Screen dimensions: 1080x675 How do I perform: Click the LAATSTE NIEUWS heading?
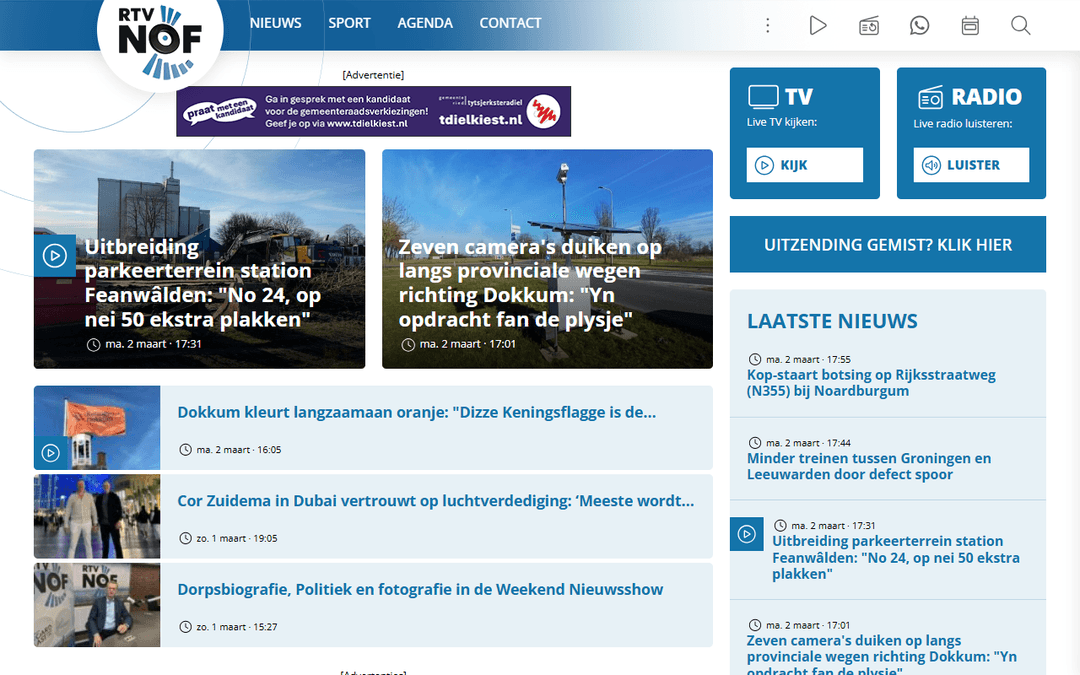pos(832,321)
